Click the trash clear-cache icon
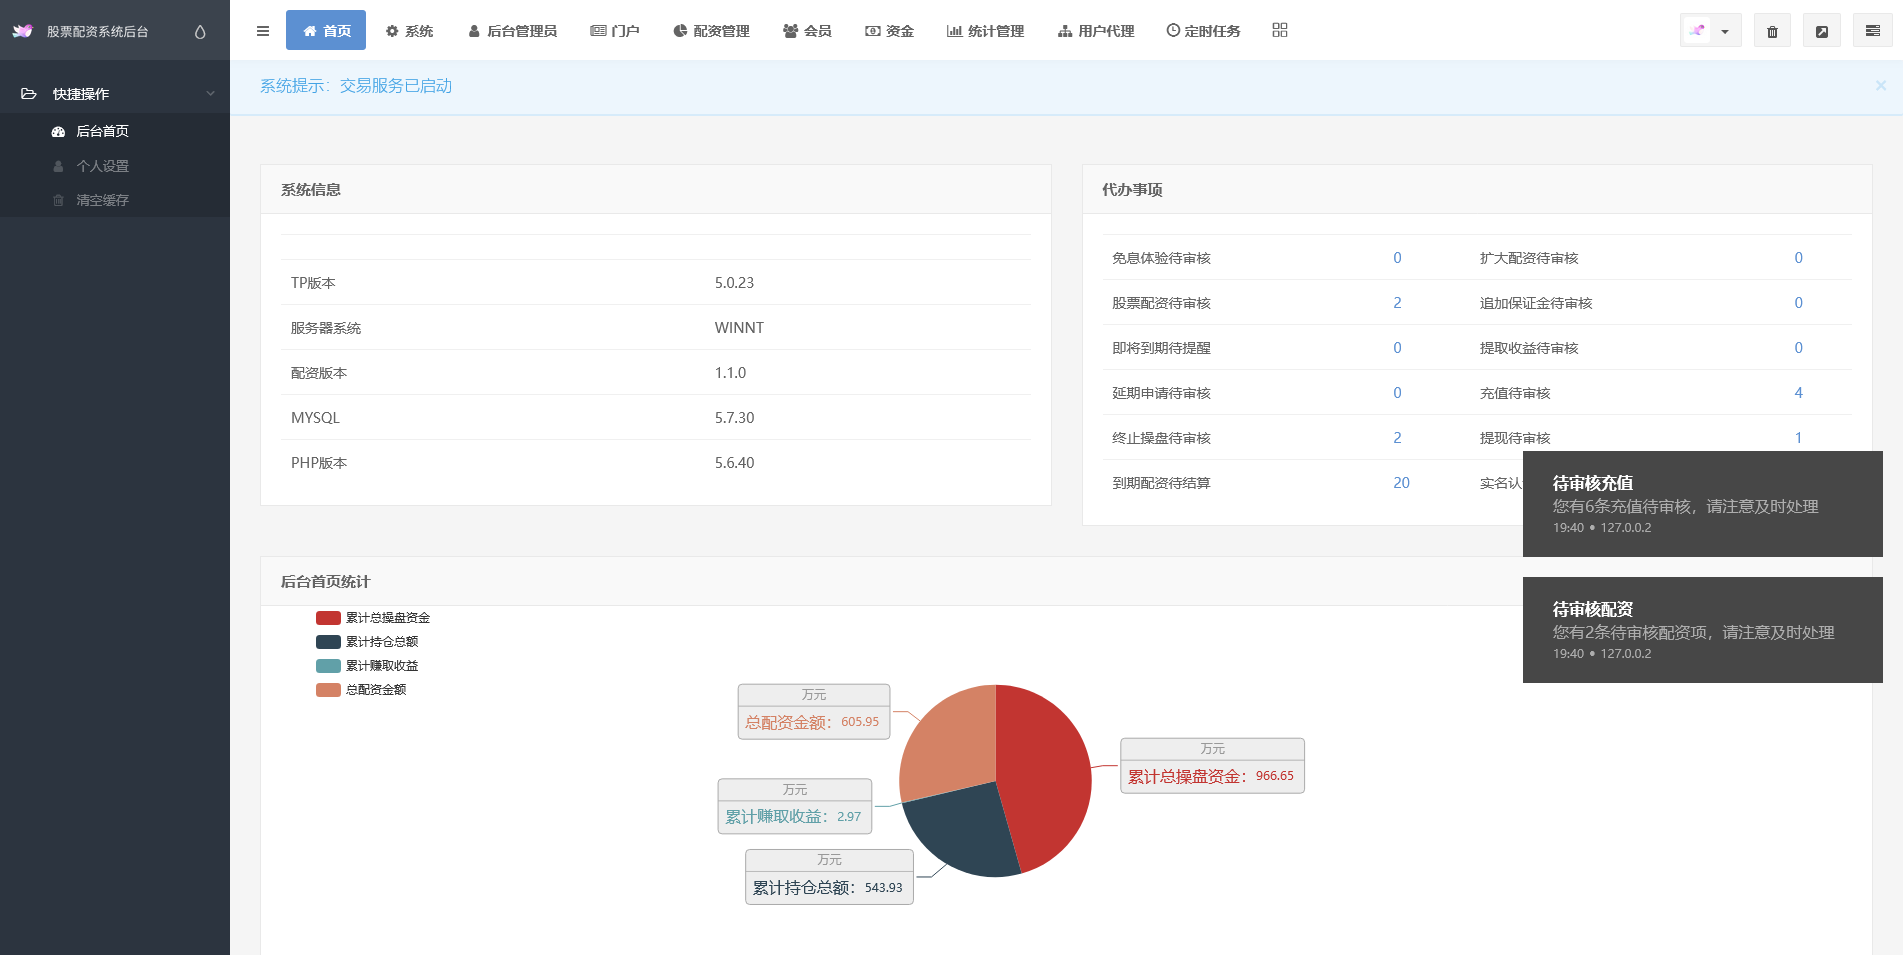 point(1772,31)
